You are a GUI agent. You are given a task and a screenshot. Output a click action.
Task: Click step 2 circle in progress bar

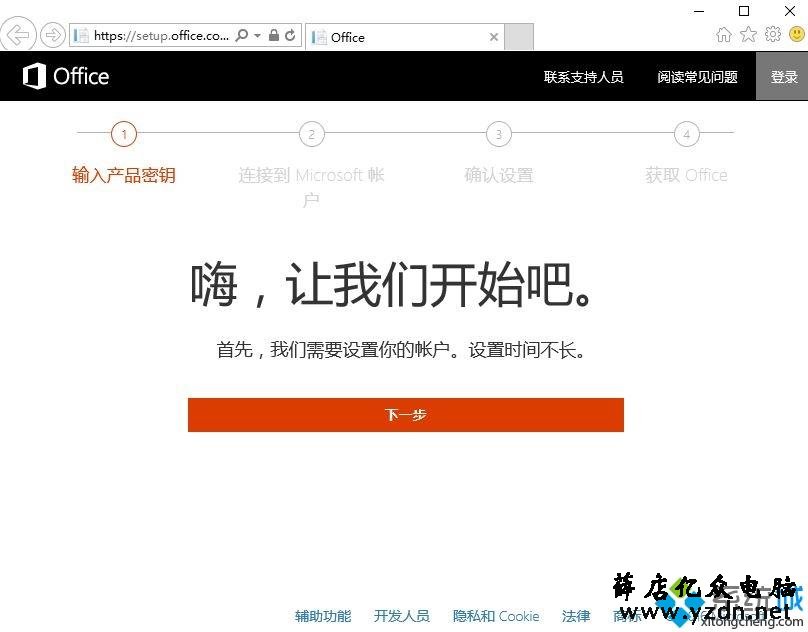point(312,134)
